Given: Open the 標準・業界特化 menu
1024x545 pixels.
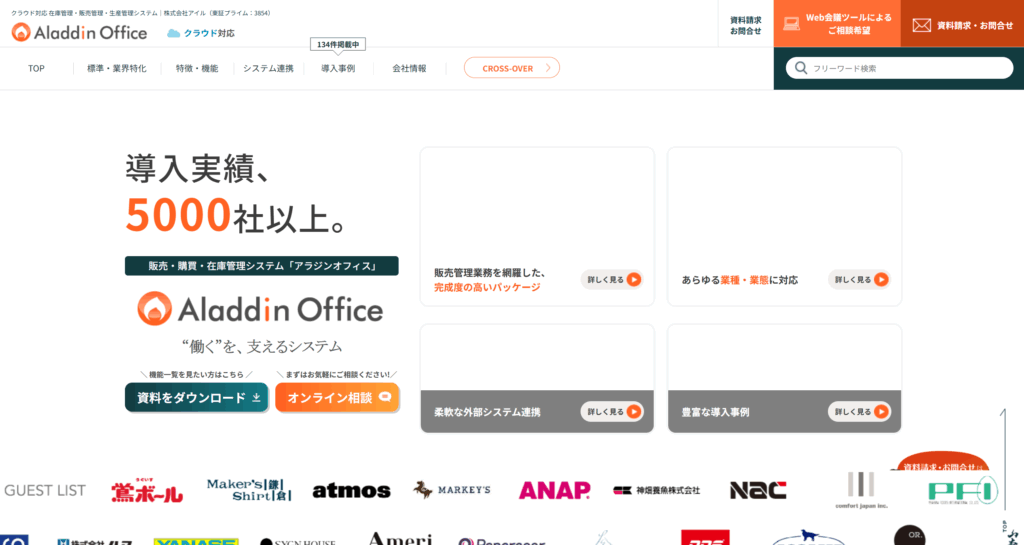Looking at the screenshot, I should pos(117,69).
